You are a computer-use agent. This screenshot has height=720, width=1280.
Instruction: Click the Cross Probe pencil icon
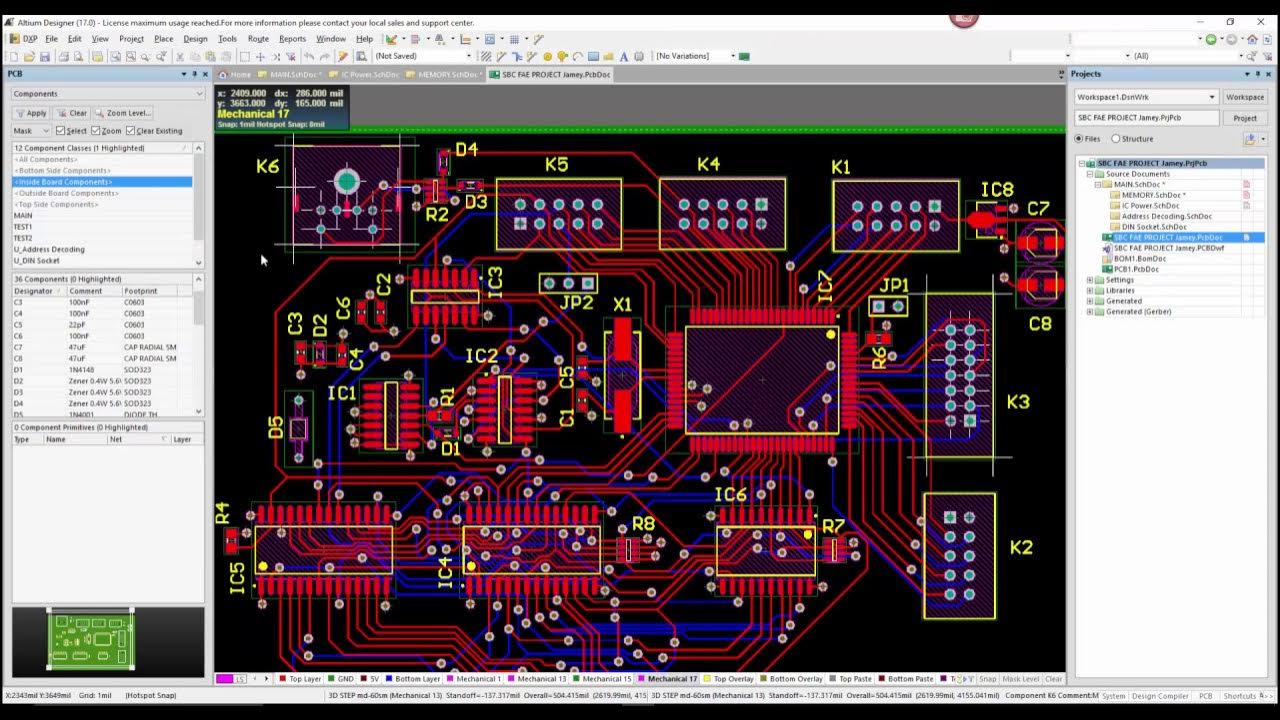(342, 56)
